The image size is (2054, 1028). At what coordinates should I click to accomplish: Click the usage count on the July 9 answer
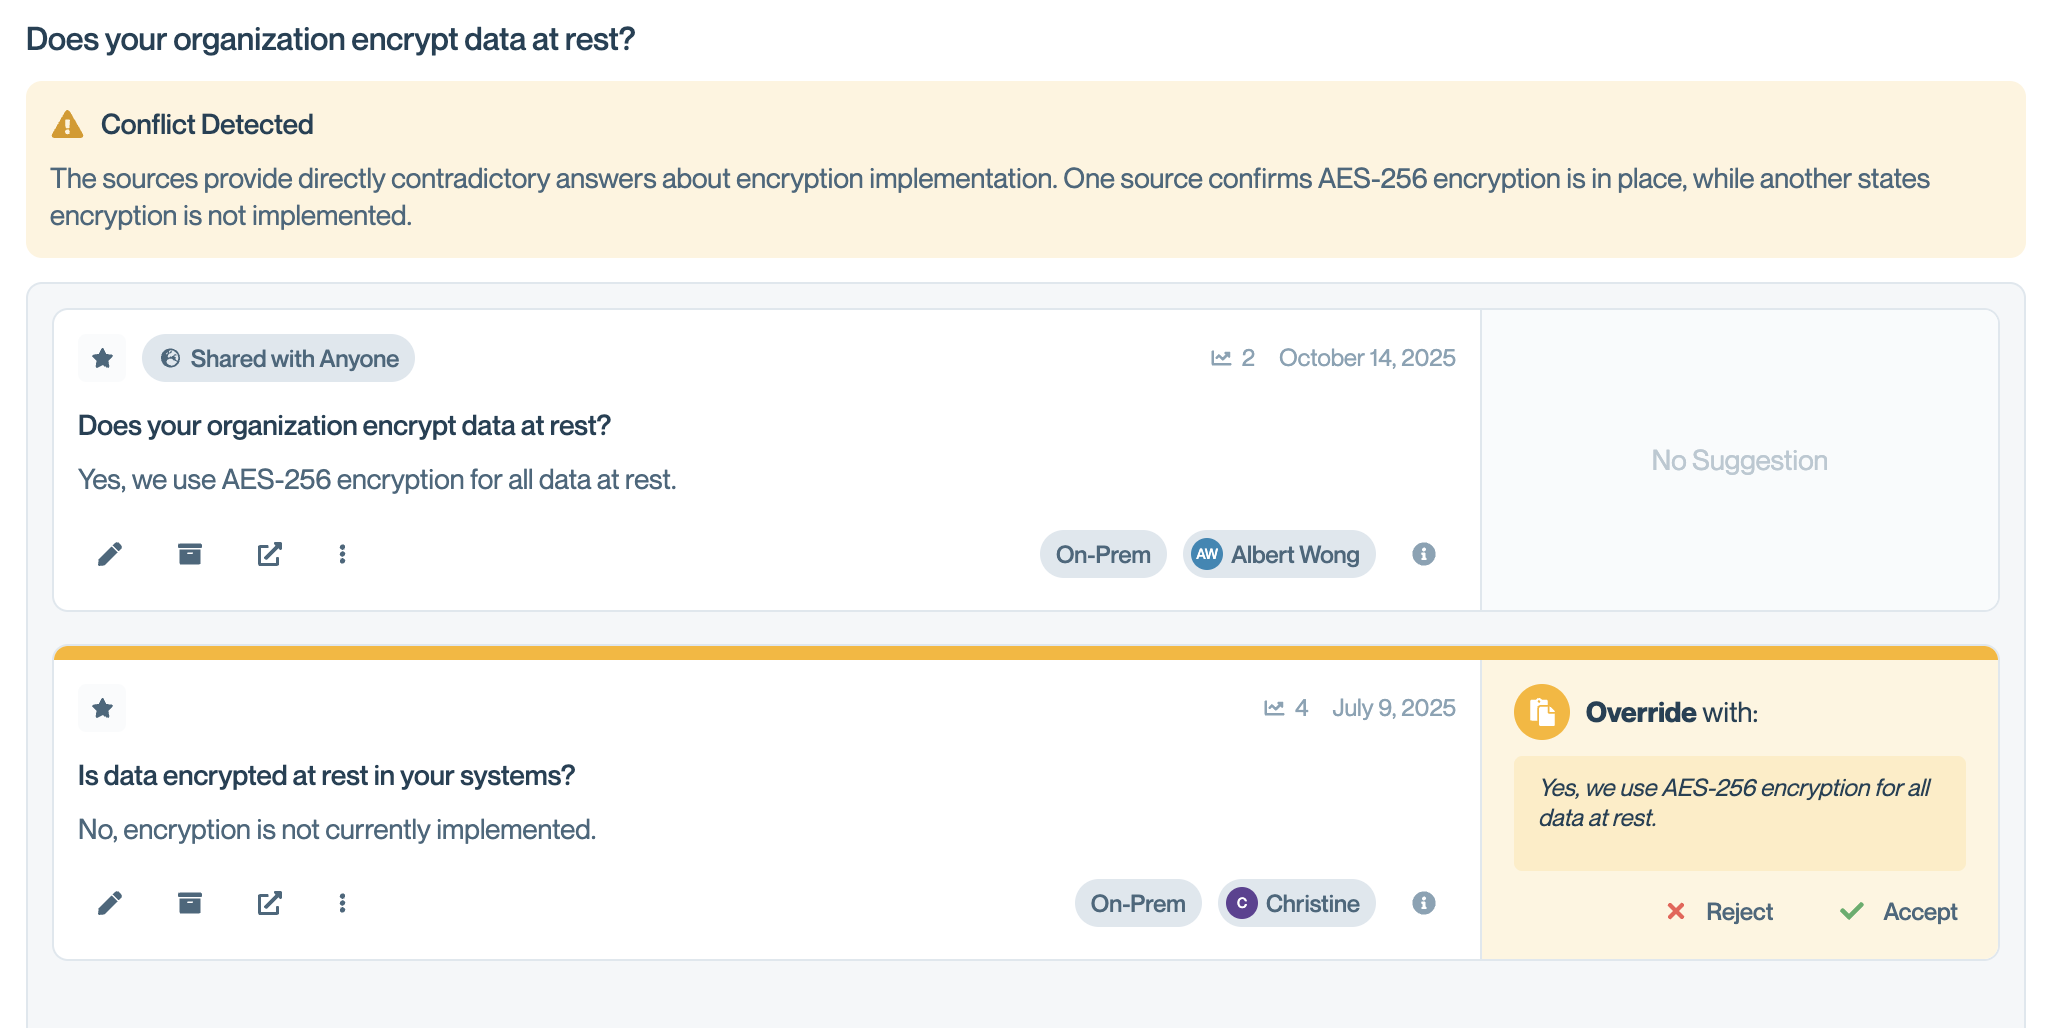pos(1287,708)
